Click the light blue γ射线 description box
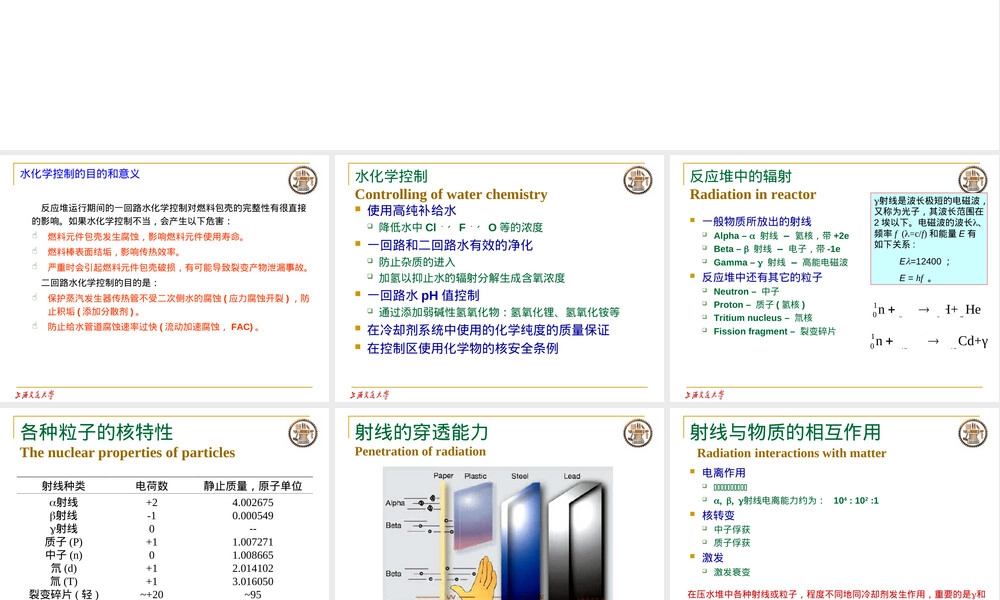This screenshot has height=600, width=1000. pyautogui.click(x=929, y=239)
